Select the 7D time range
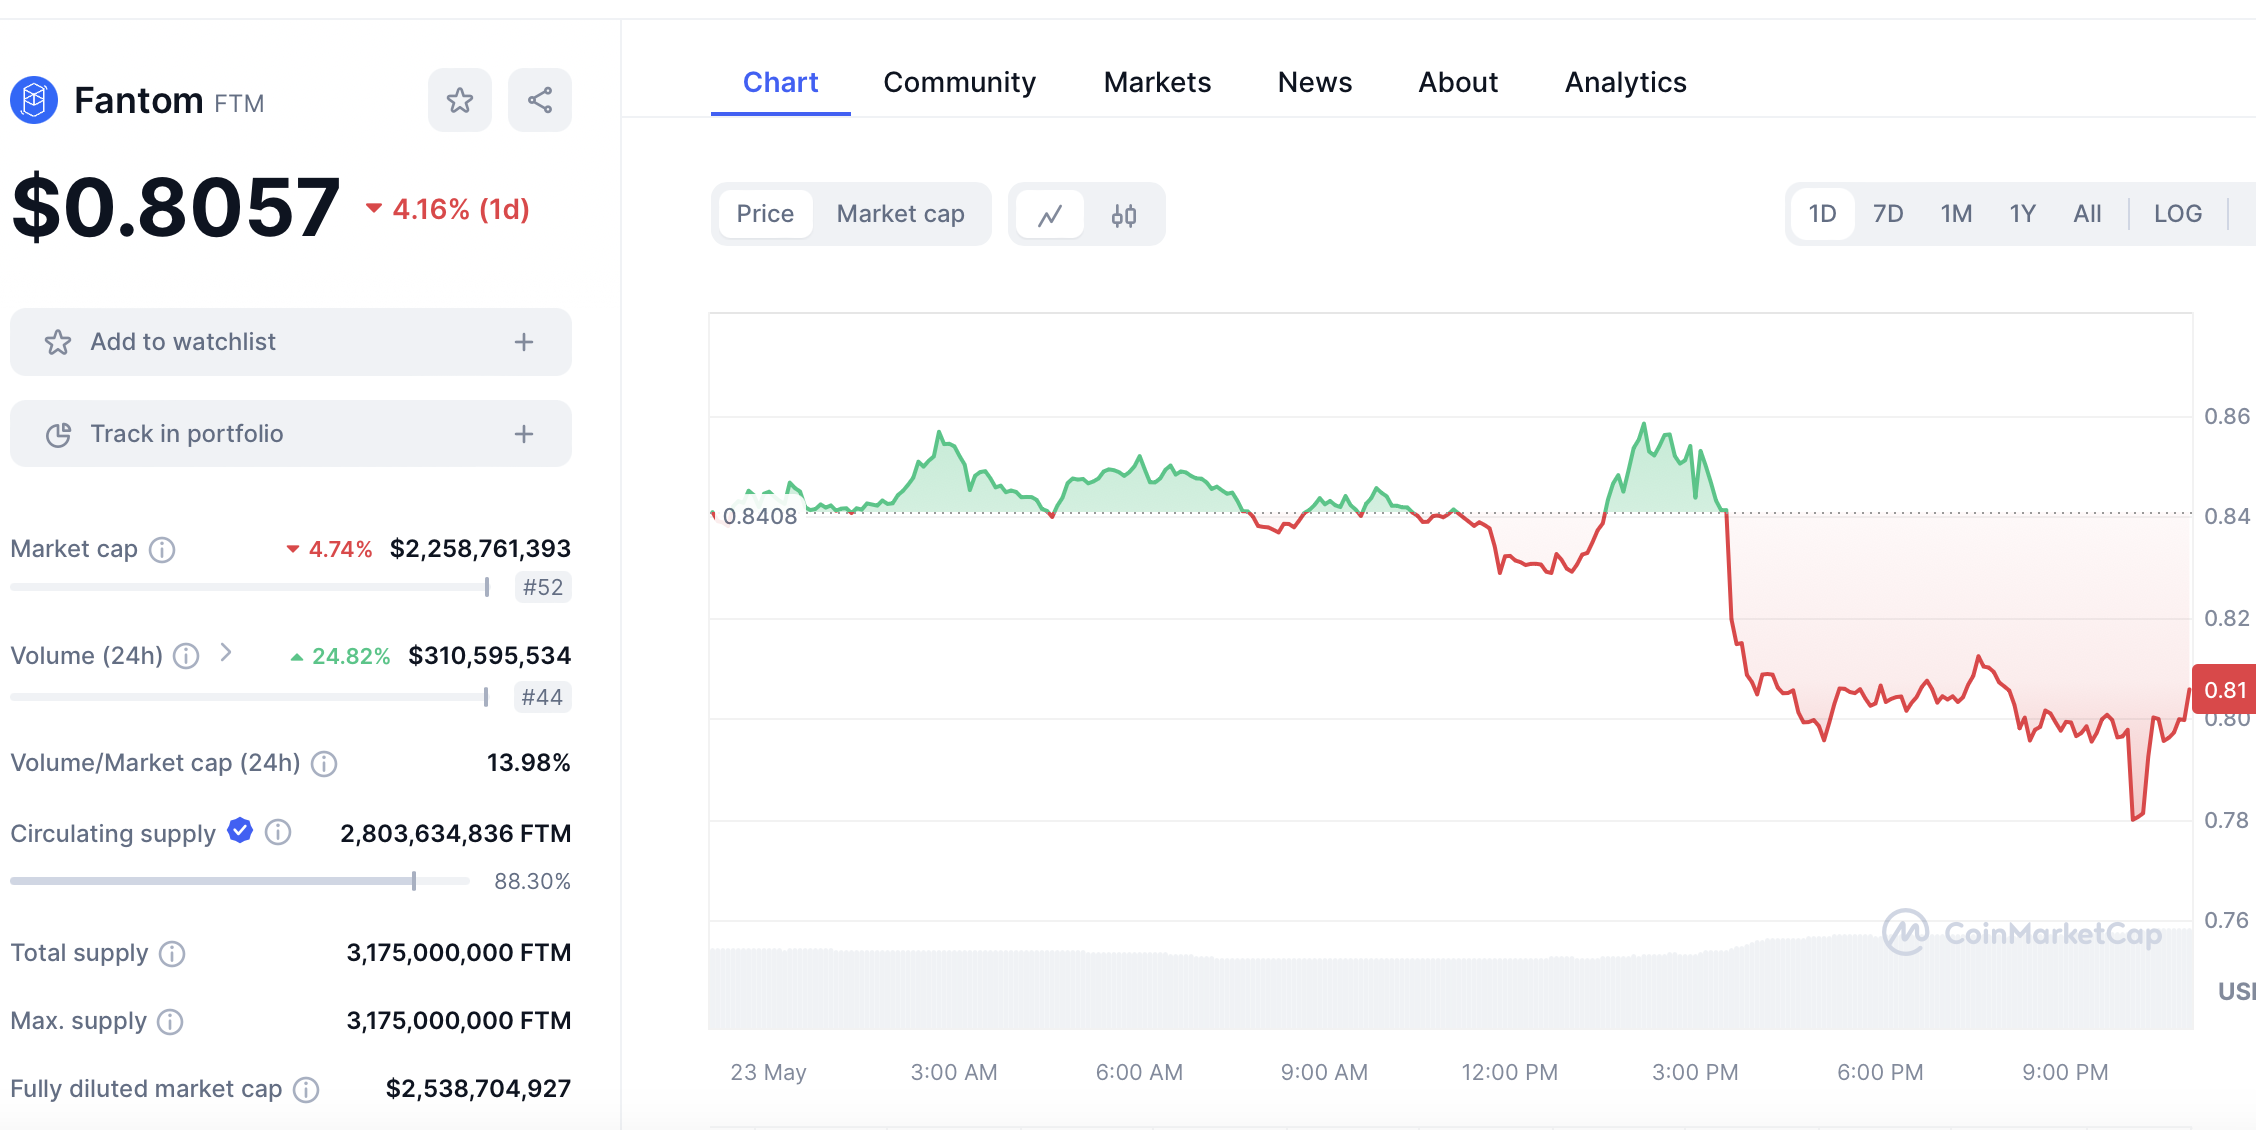This screenshot has height=1130, width=2256. pyautogui.click(x=1887, y=214)
